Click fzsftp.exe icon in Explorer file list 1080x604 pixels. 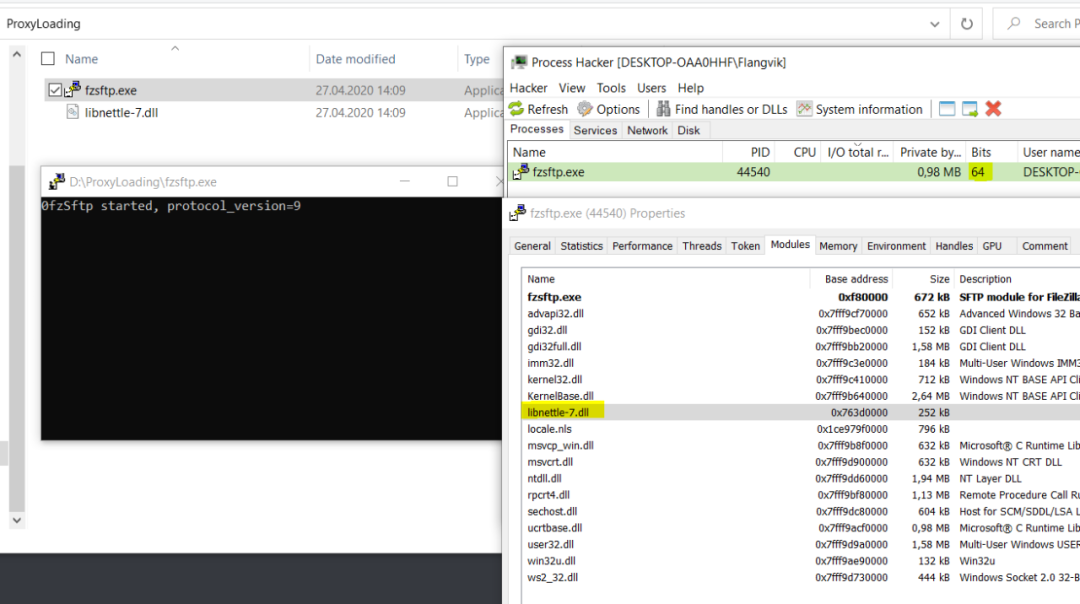pyautogui.click(x=73, y=90)
